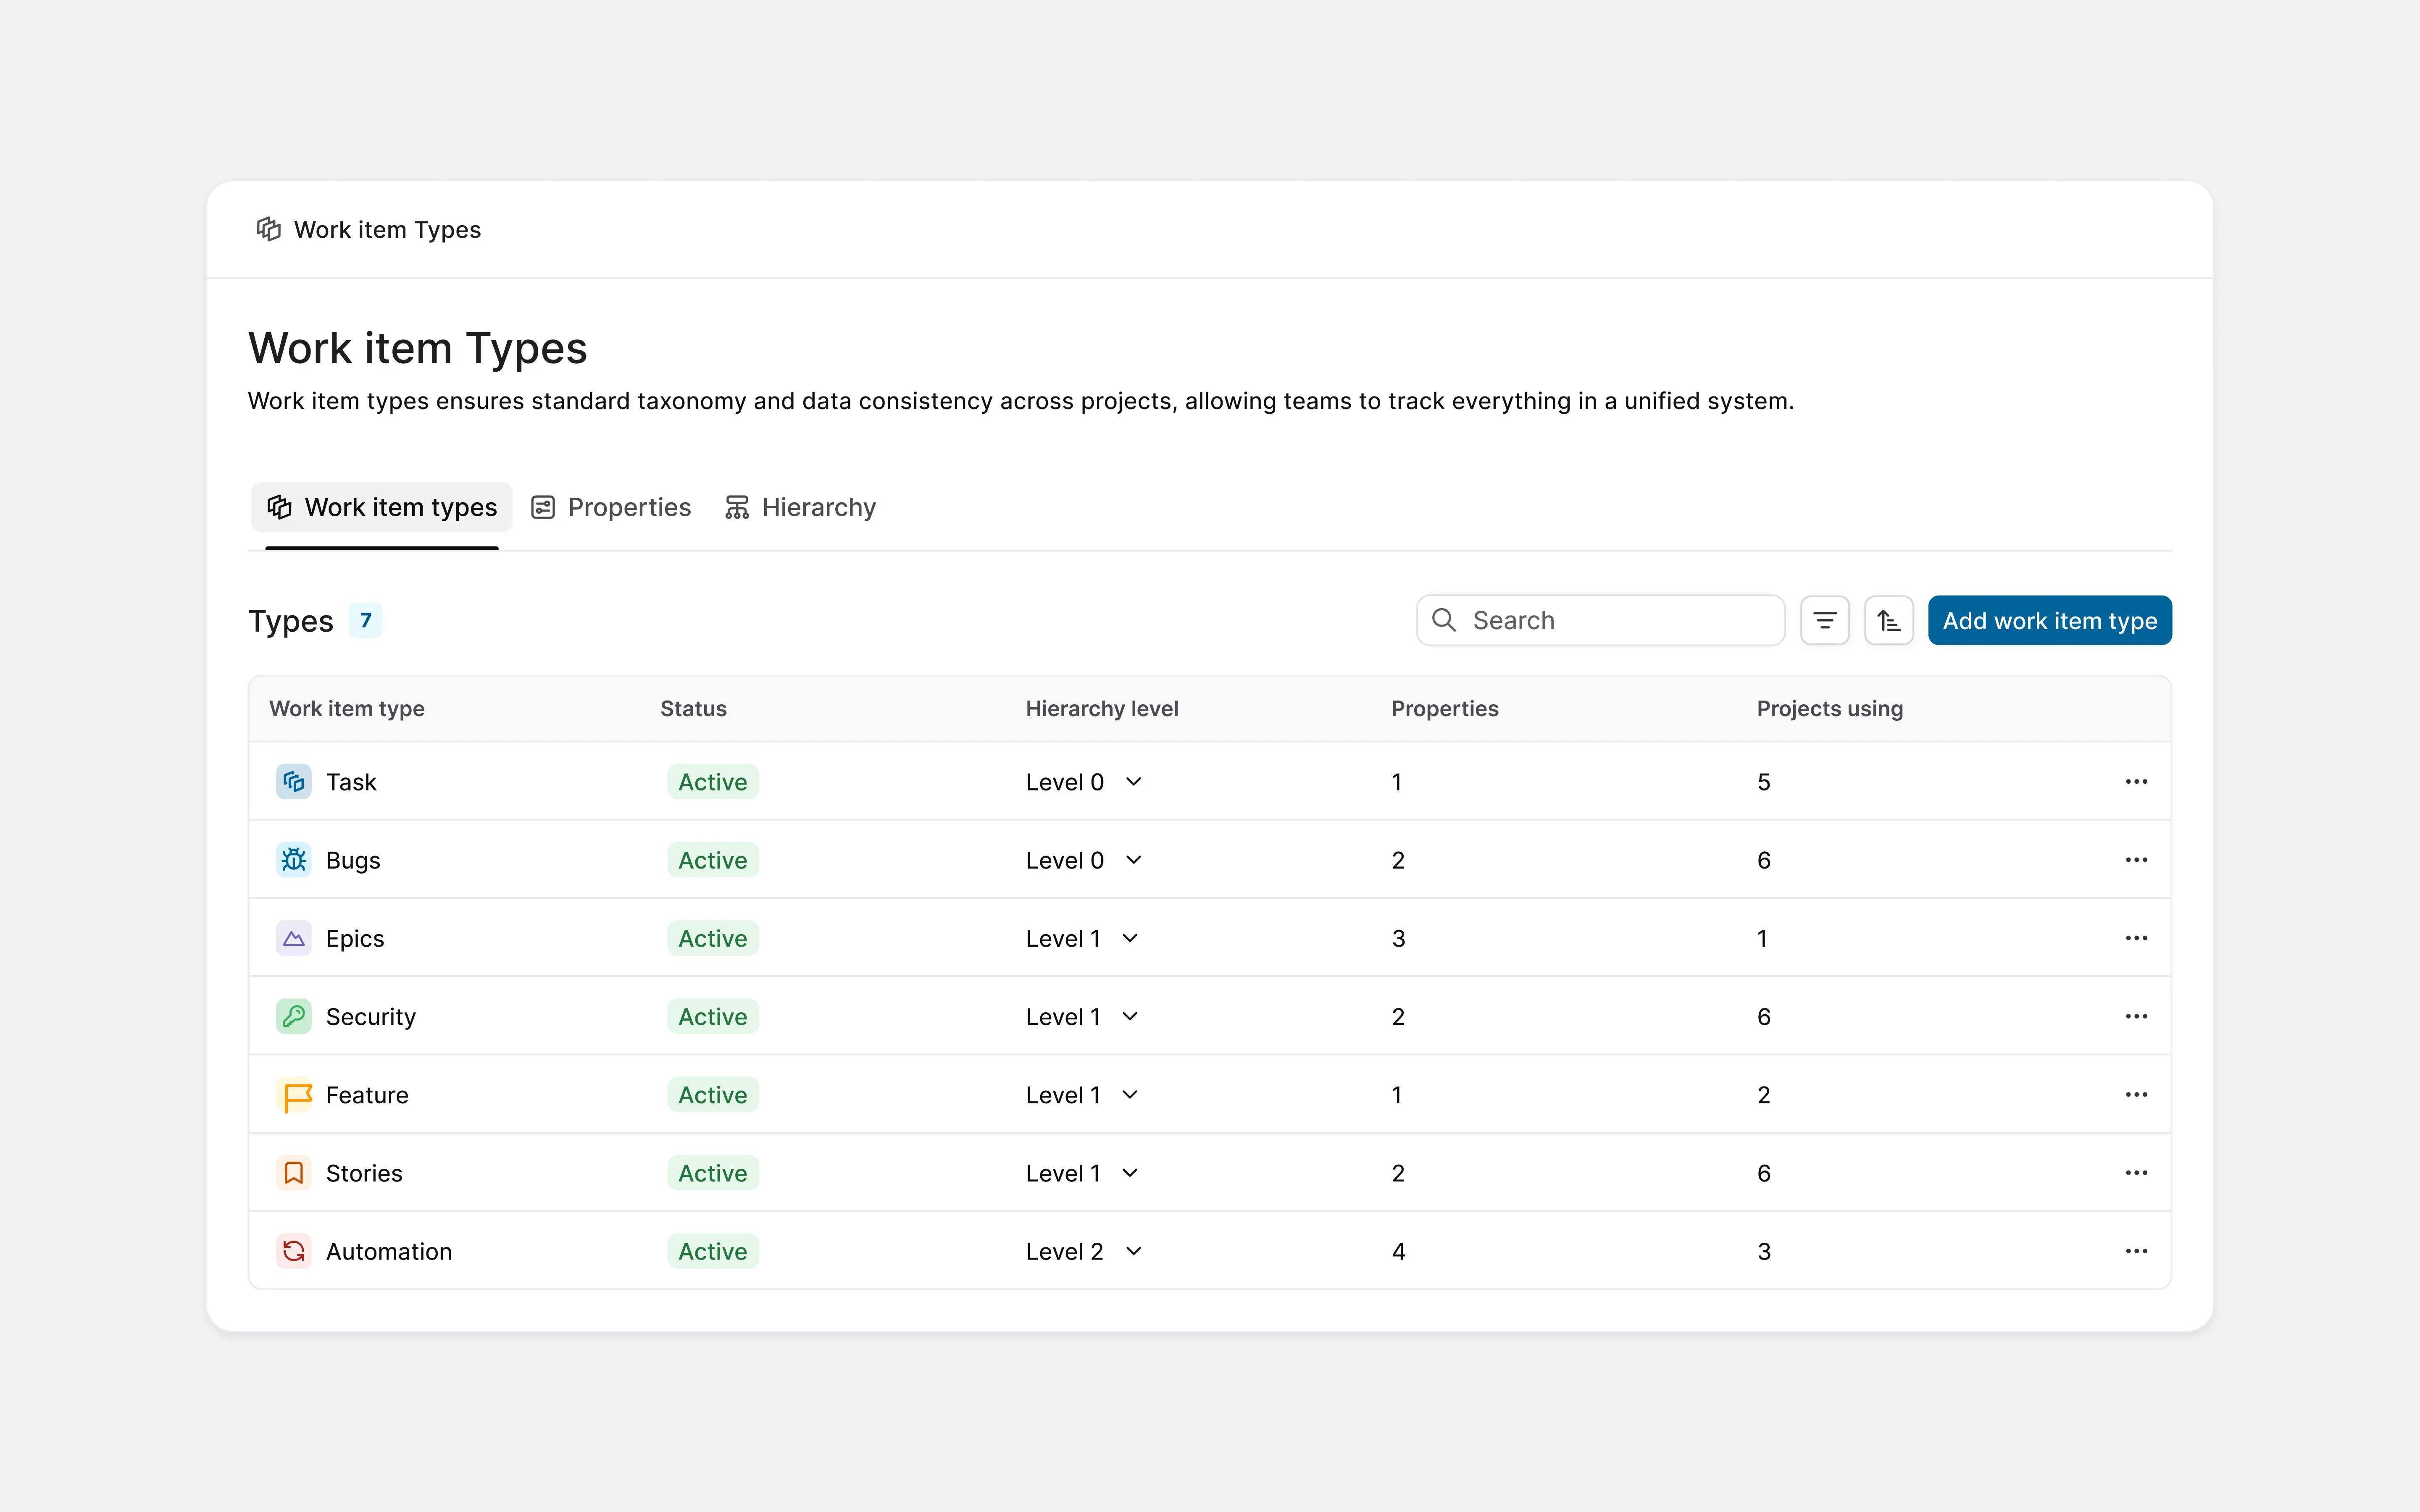2420x1512 pixels.
Task: Open more options for Feature row
Action: tap(2136, 1095)
